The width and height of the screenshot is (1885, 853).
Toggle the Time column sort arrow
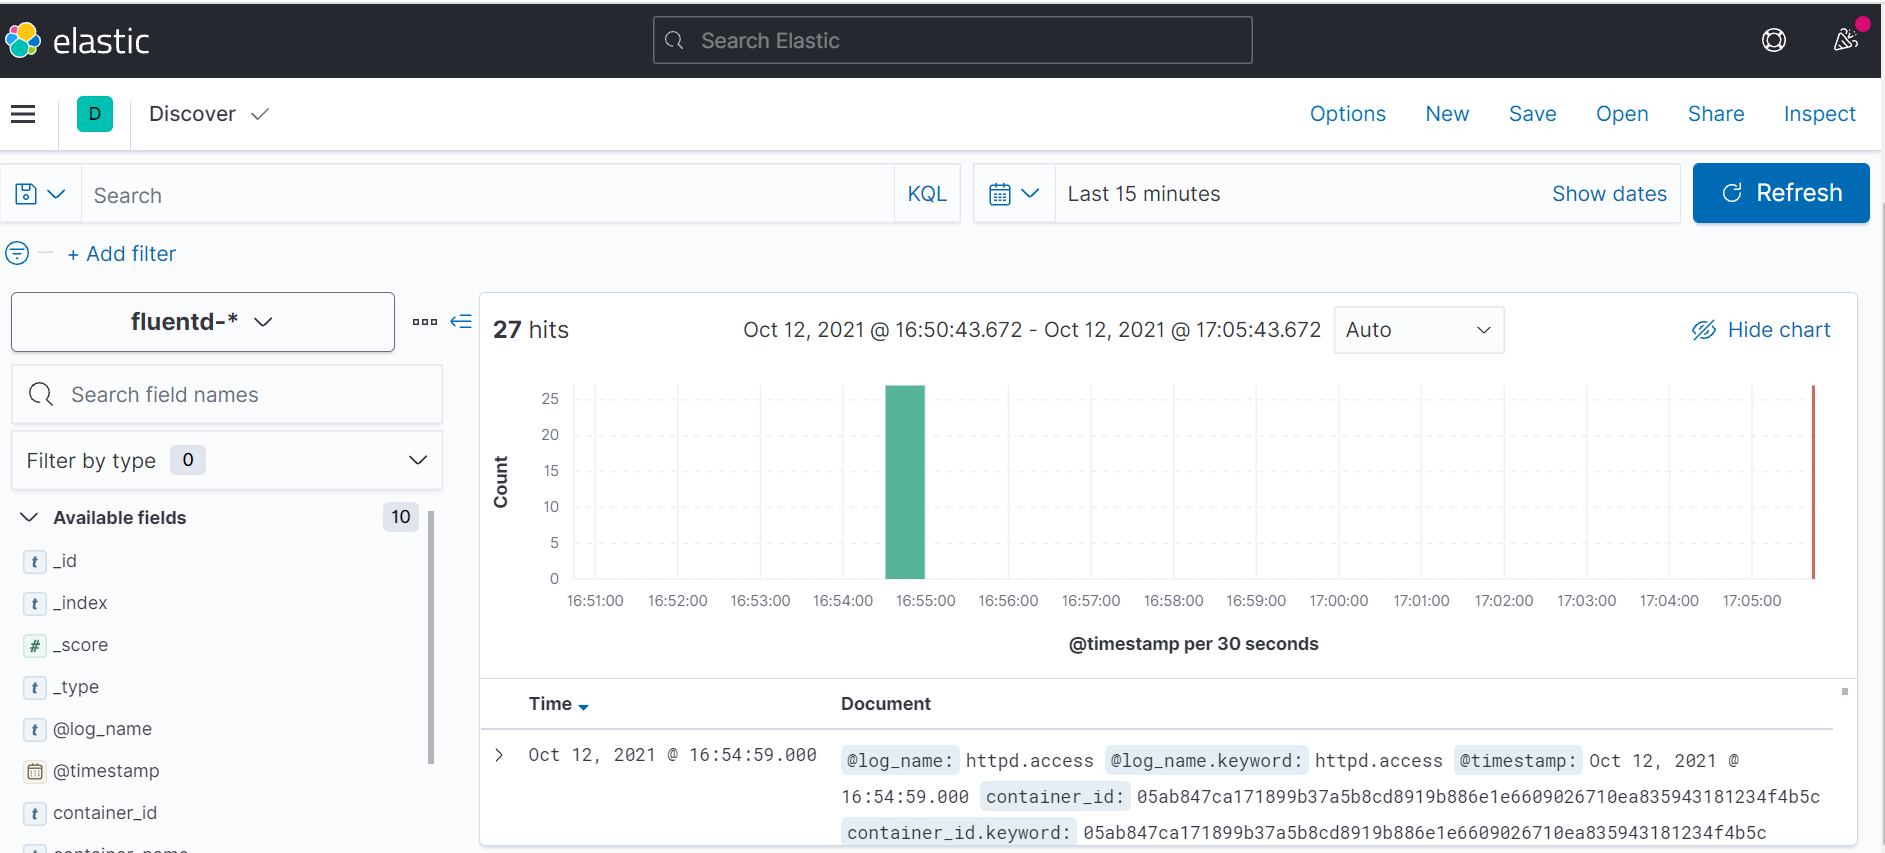[x=583, y=706]
